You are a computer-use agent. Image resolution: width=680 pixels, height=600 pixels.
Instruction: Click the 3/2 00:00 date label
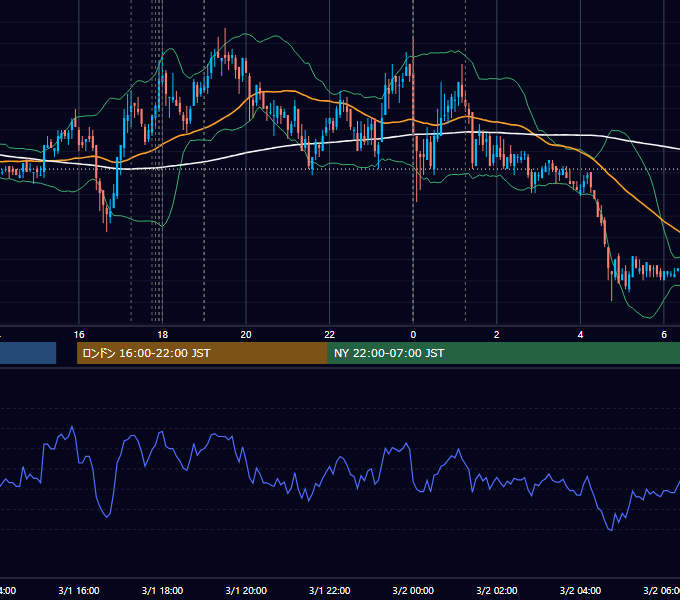(413, 590)
